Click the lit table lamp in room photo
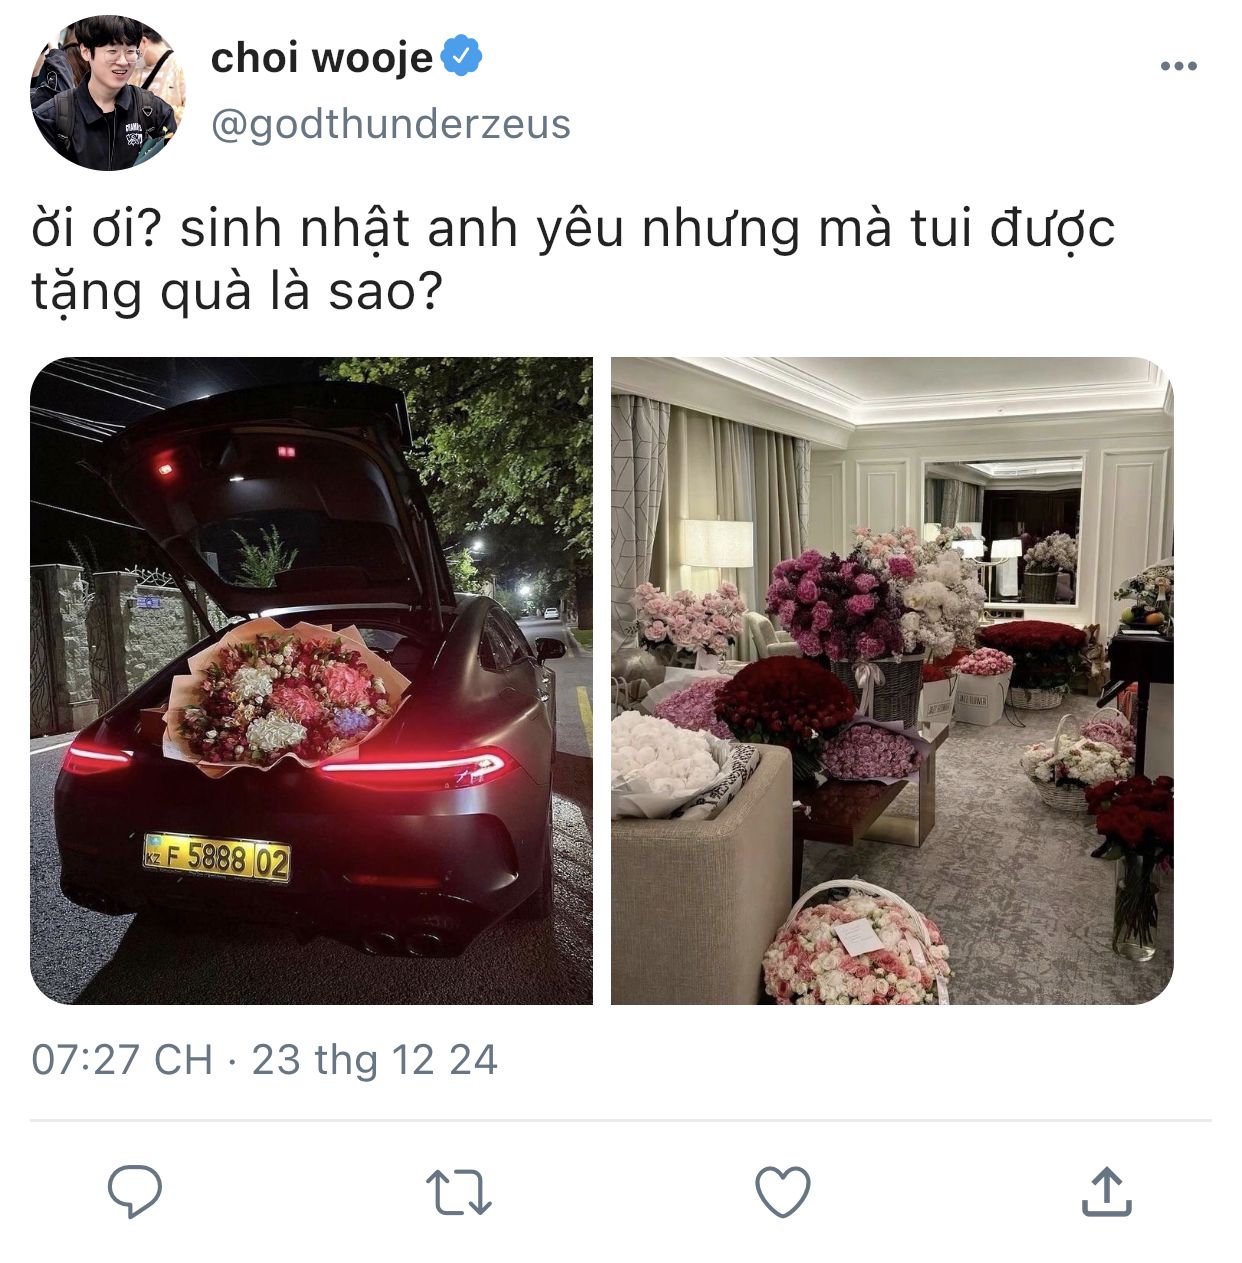The image size is (1242, 1263). (715, 547)
